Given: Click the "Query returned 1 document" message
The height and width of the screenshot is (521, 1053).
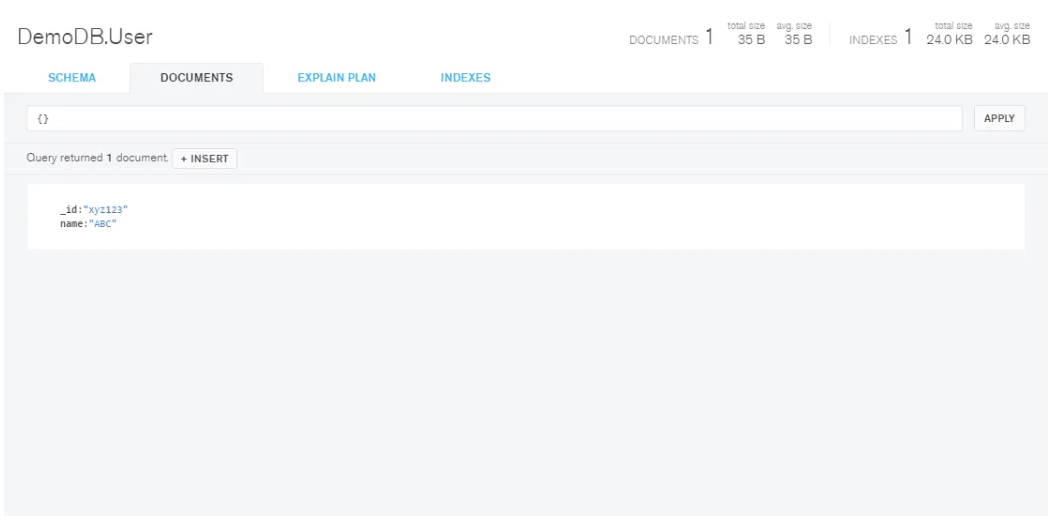Looking at the screenshot, I should coord(97,158).
